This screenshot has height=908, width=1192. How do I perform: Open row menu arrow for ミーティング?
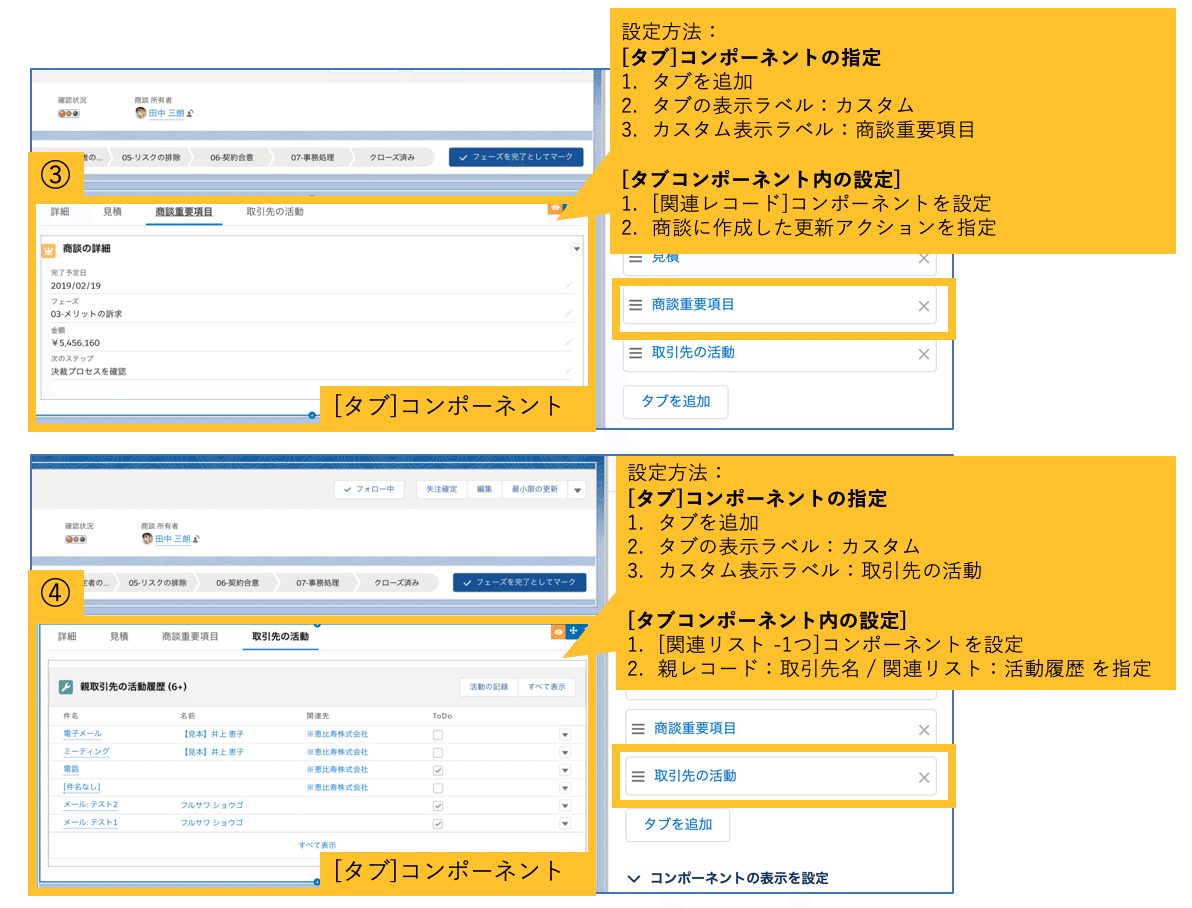(565, 753)
